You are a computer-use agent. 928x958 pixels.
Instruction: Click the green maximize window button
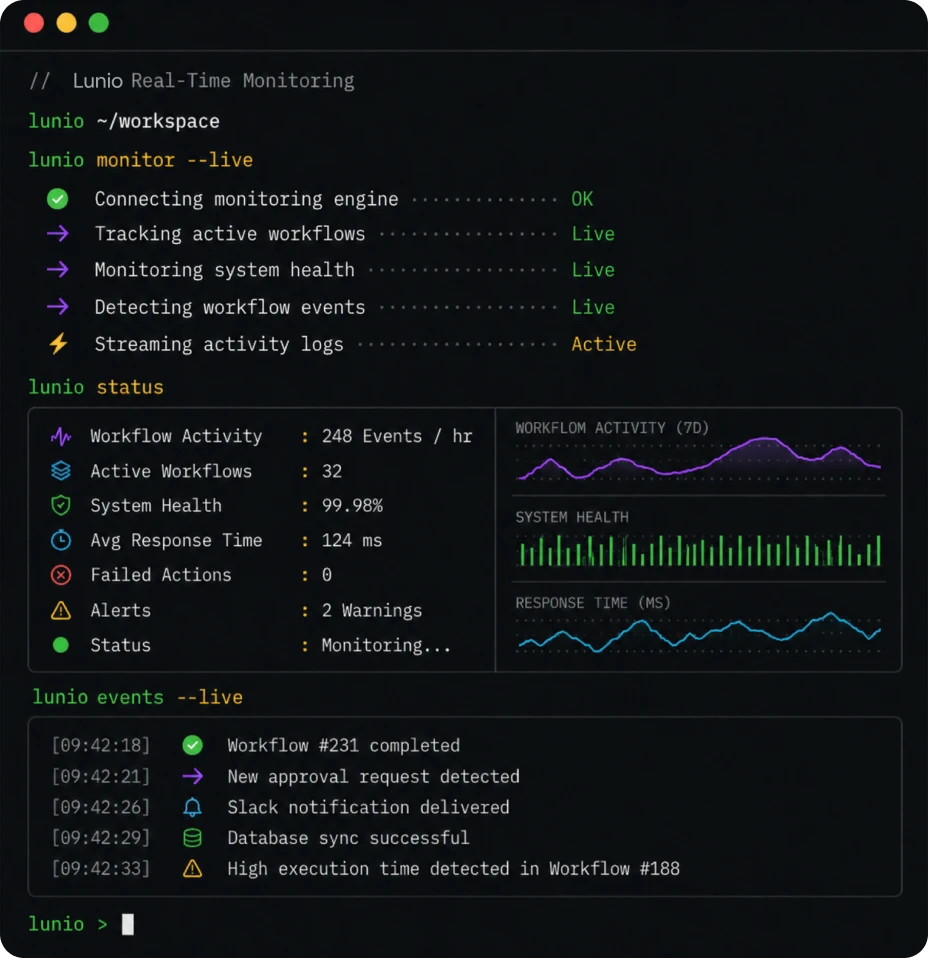coord(98,23)
